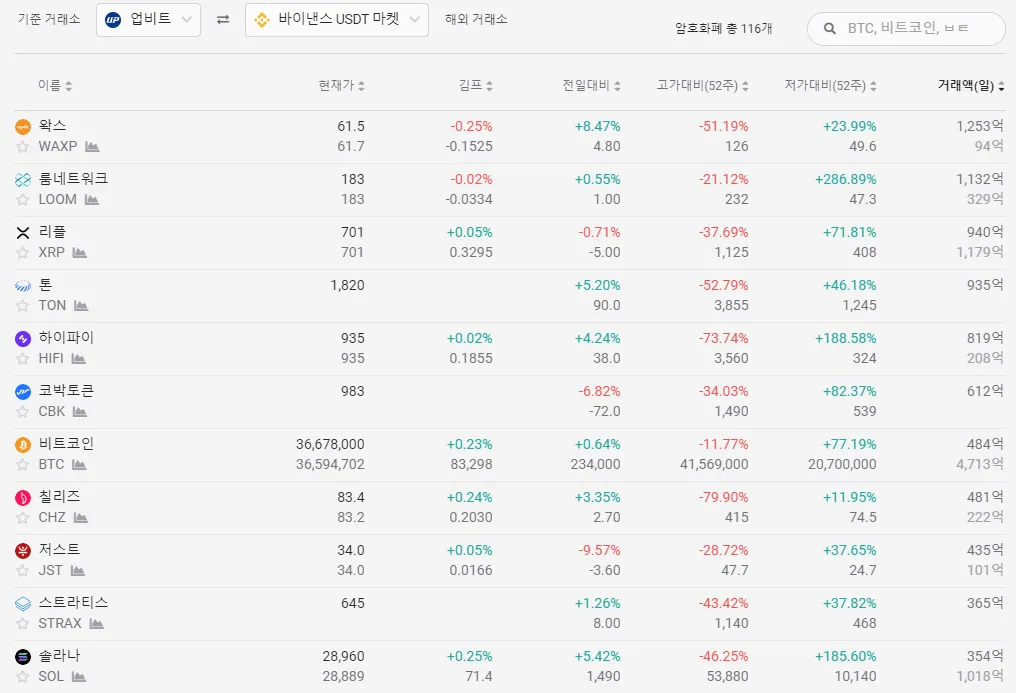Focus the BTC, 비트코인 search field

point(906,28)
